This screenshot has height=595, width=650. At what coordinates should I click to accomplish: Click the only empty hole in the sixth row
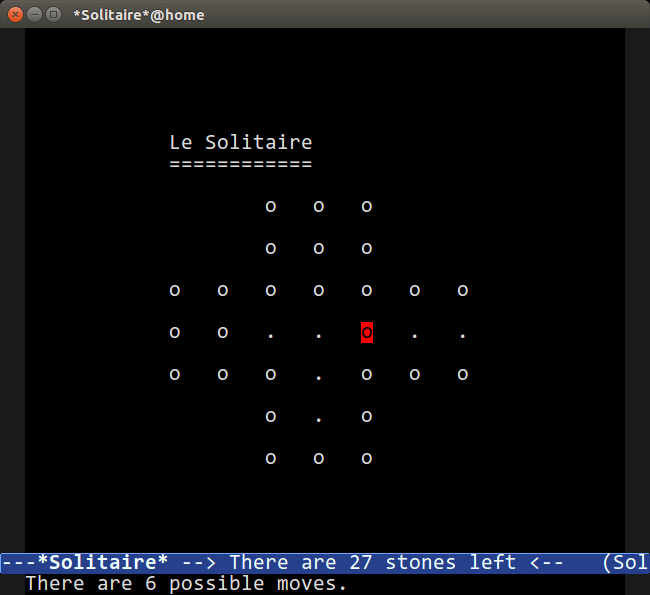click(x=319, y=418)
